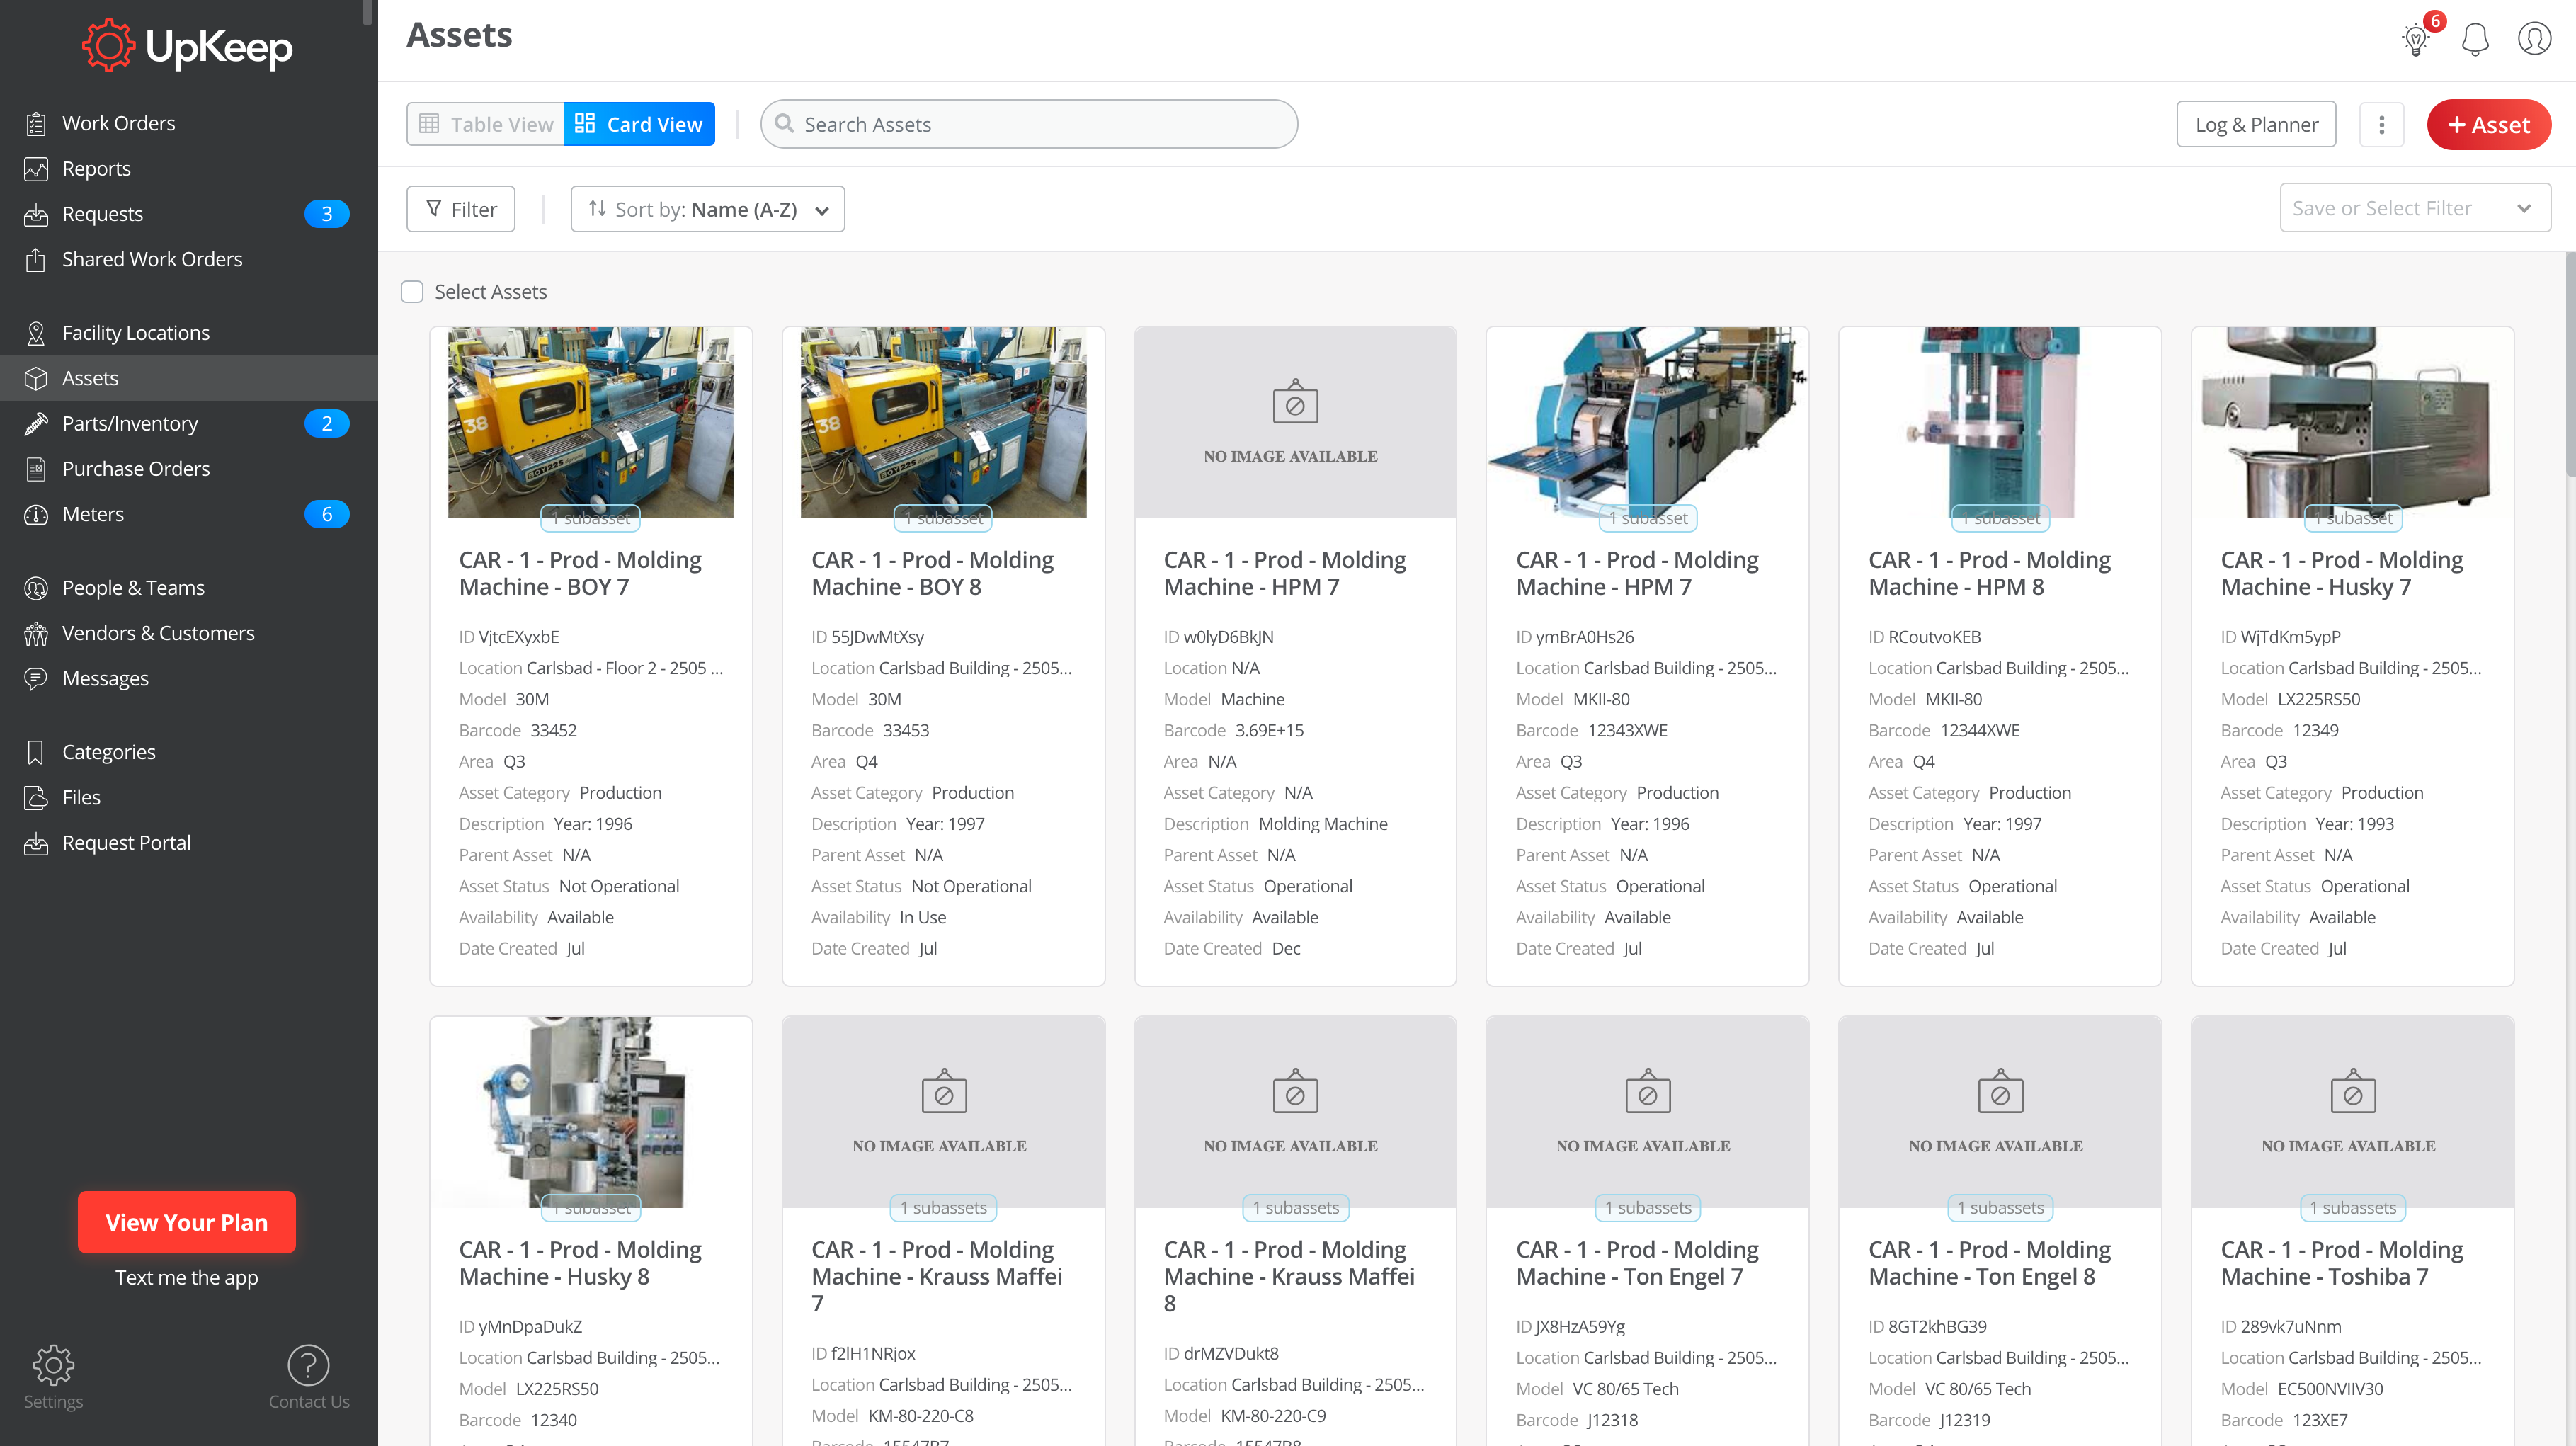This screenshot has width=2576, height=1446.
Task: Open the Filter options panel
Action: pos(461,210)
